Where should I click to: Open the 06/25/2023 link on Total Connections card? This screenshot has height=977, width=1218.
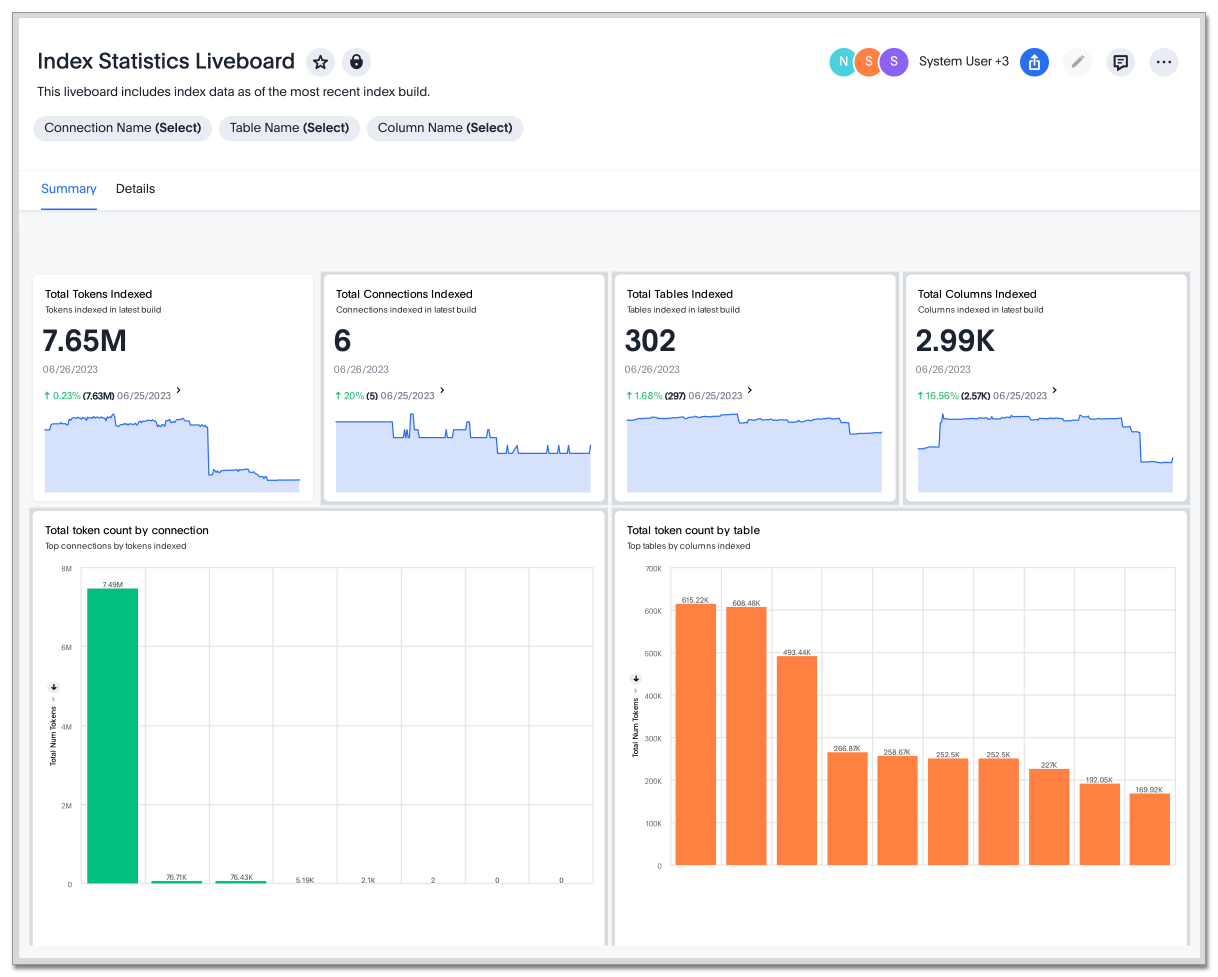point(410,395)
